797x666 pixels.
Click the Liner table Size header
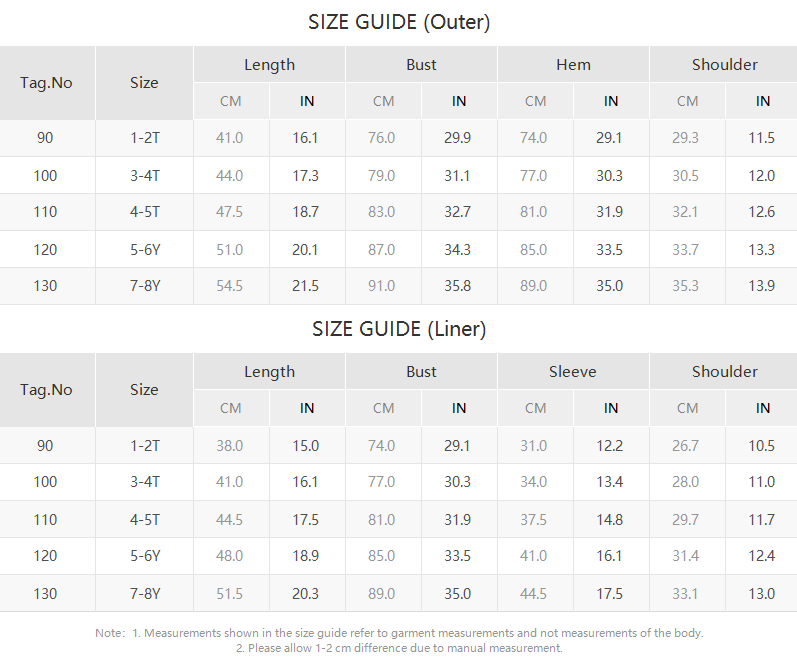point(144,390)
